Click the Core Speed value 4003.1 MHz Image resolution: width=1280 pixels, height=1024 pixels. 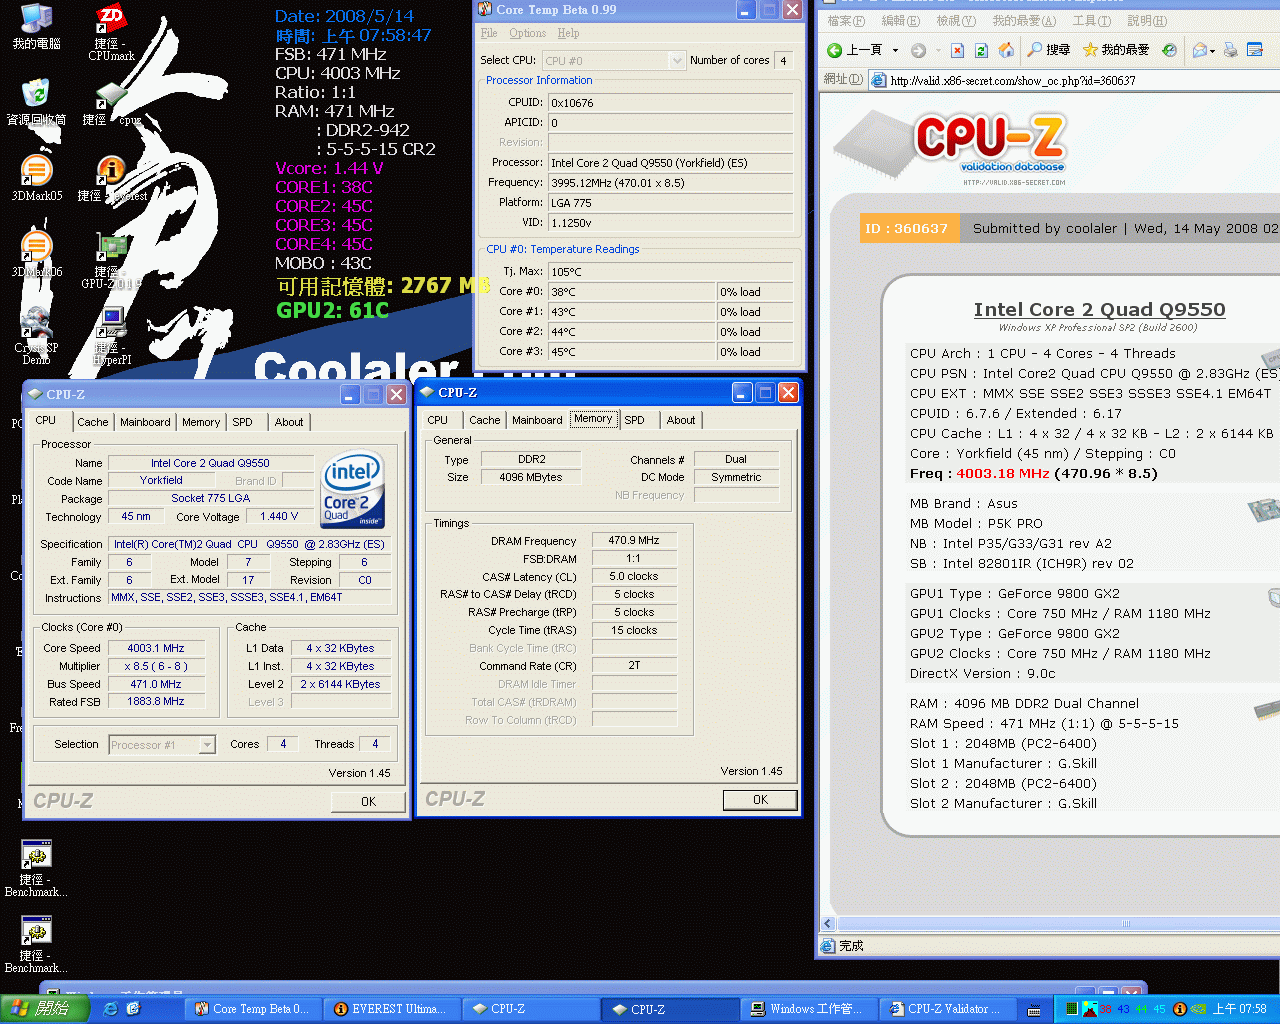click(156, 648)
